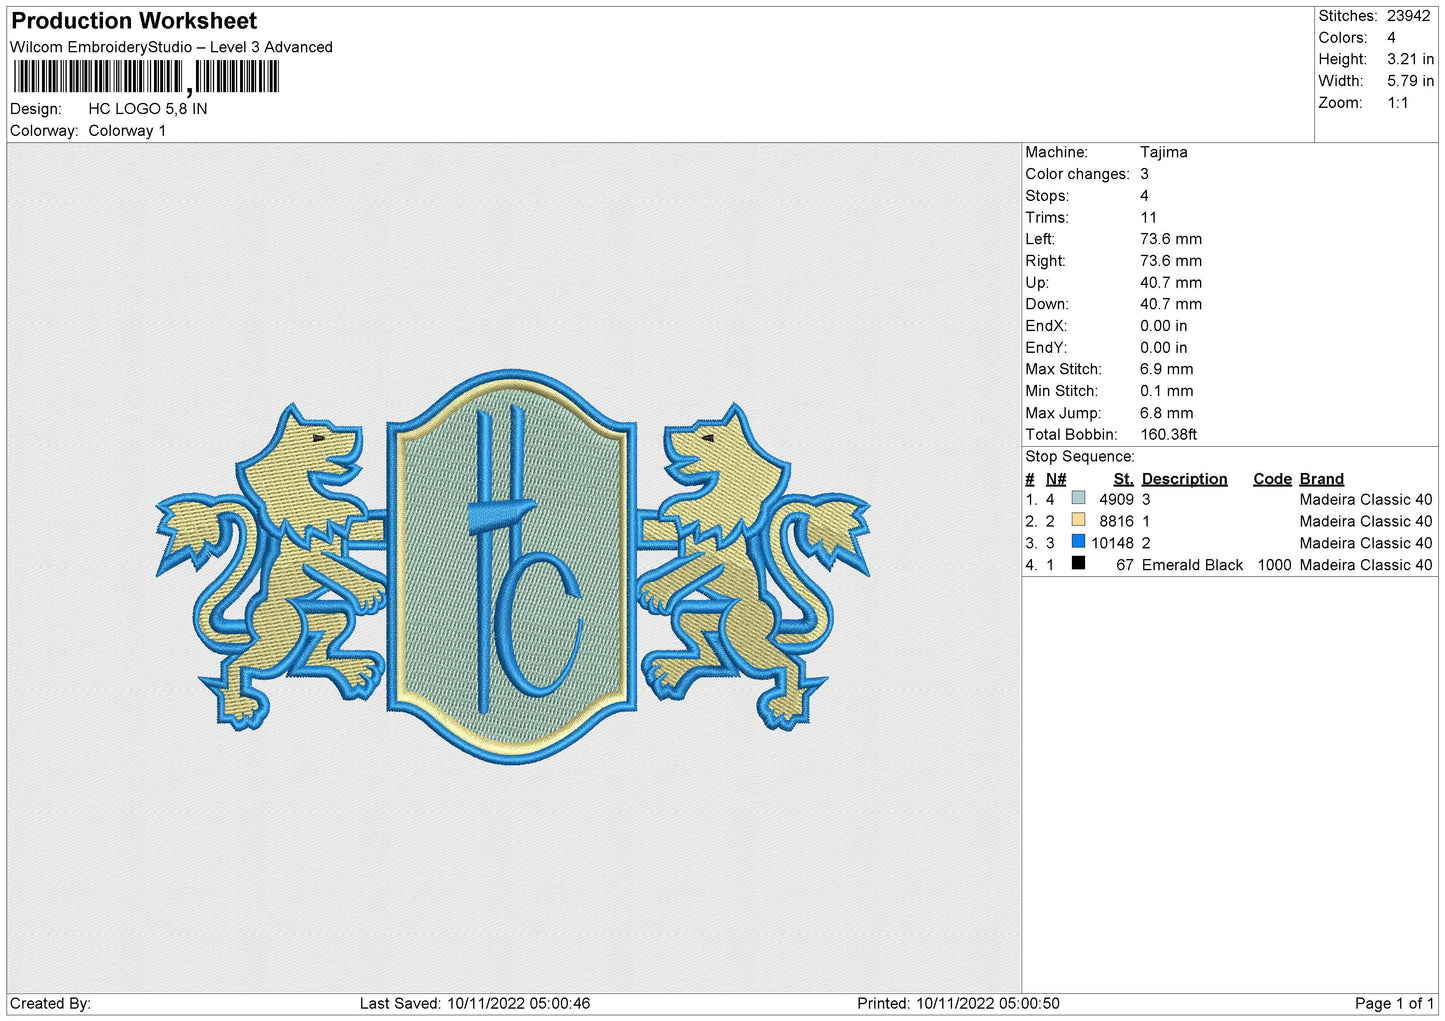Click 'Printed: 10/11/2022 05:00:50' text
Viewport: 1445px width, 1021px height.
[958, 1004]
